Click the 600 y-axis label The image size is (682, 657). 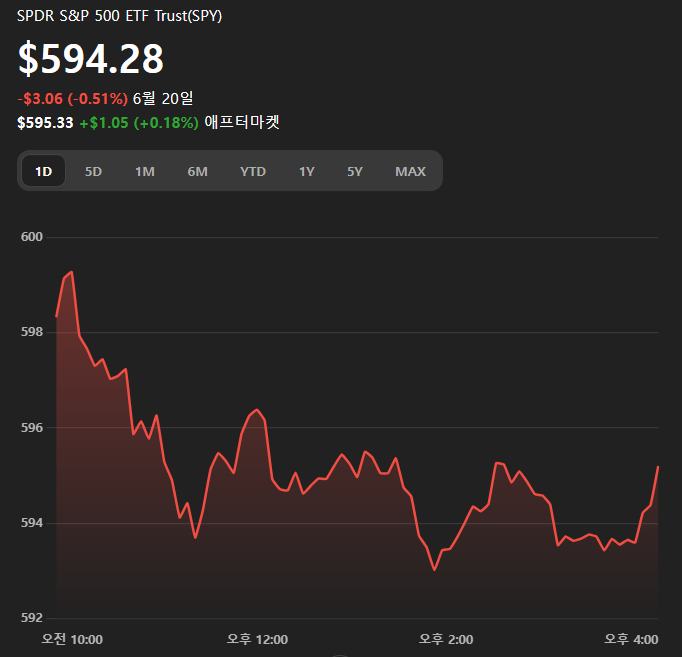[32, 237]
